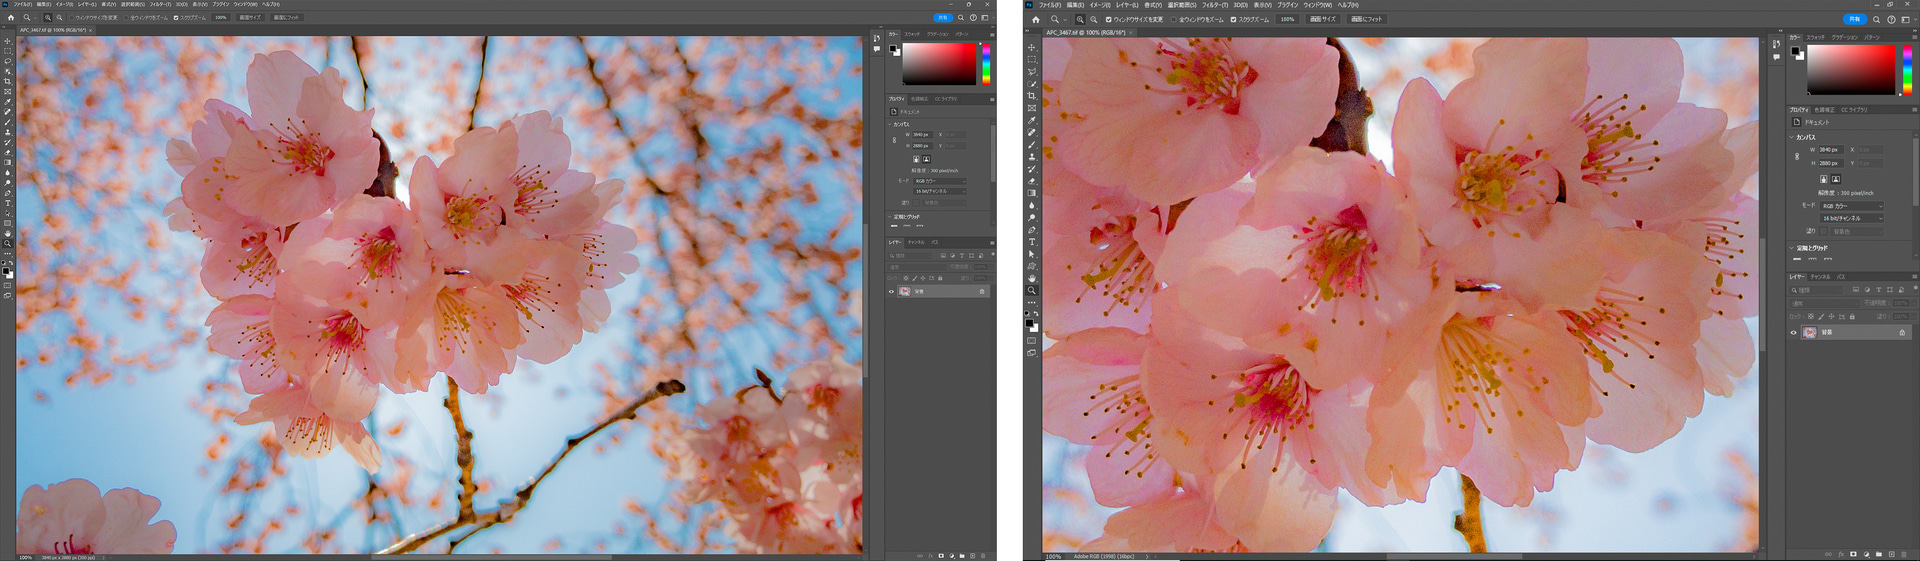Collapse the 定規とグリッド section in right window
Screen dimensions: 1920x561
click(1791, 248)
